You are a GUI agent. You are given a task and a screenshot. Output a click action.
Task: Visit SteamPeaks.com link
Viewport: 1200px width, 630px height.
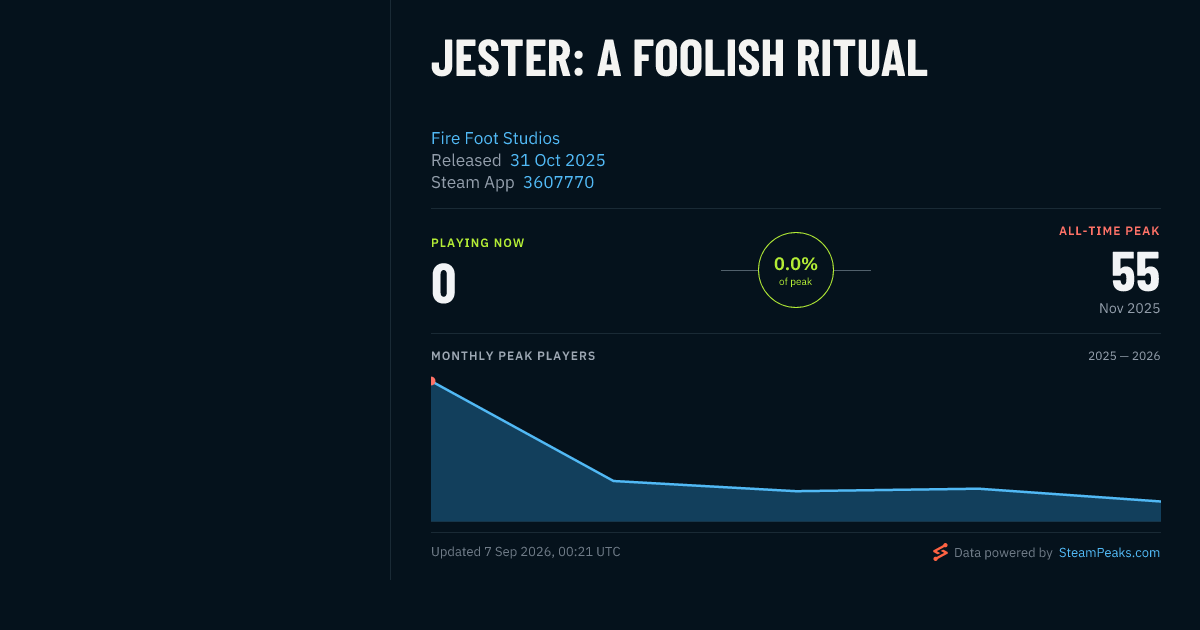(x=1109, y=552)
